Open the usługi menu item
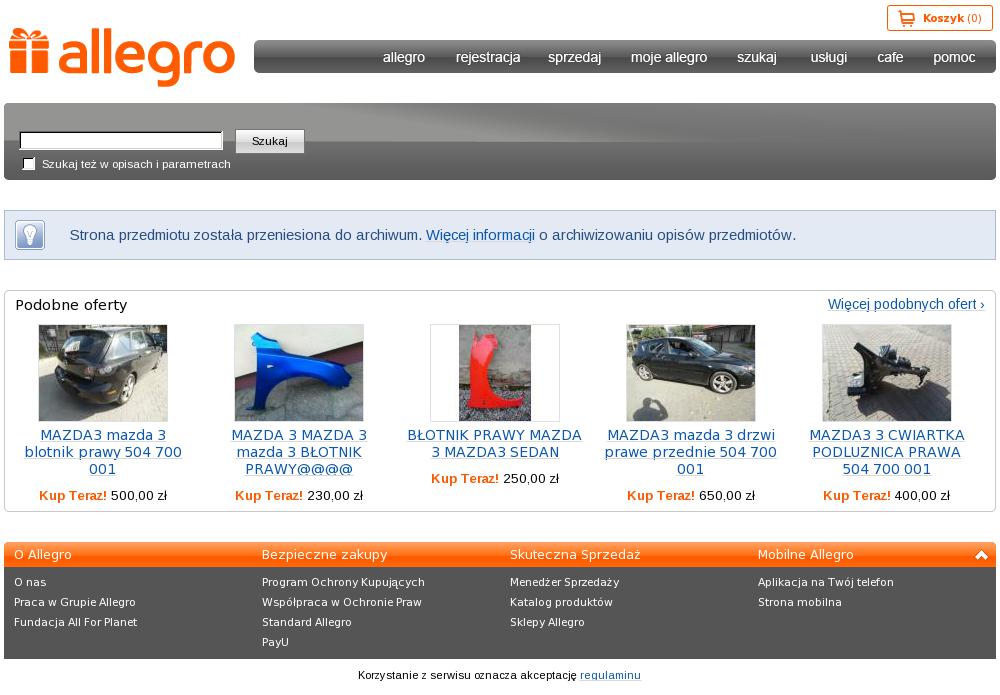 [x=828, y=57]
